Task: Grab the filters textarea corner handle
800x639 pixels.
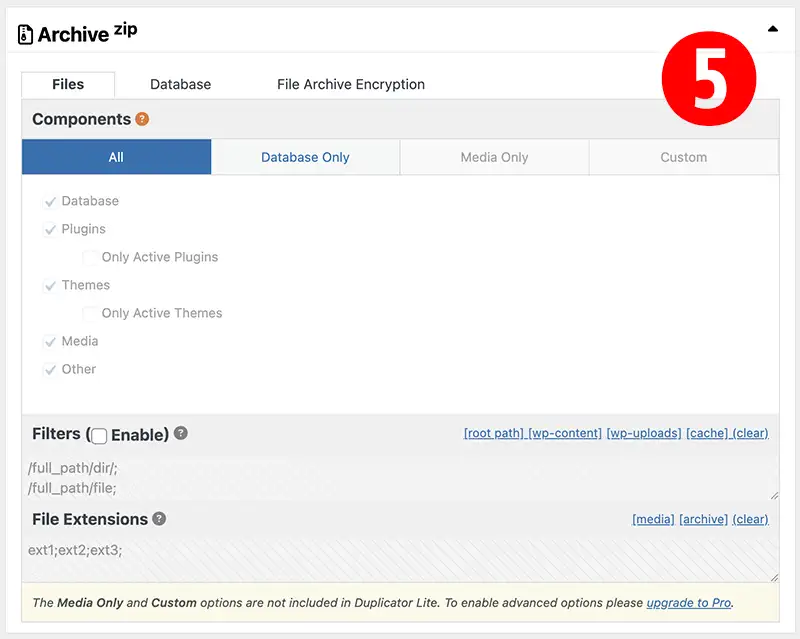Action: 774,496
